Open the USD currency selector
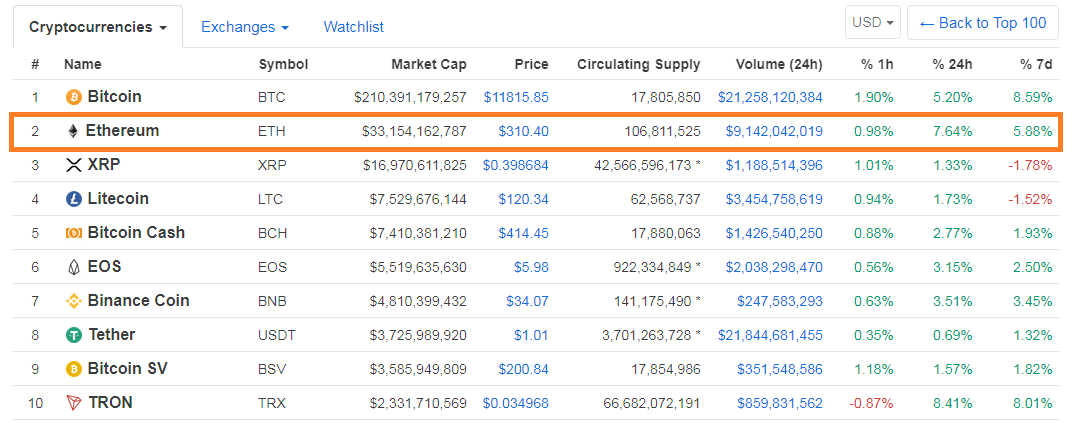This screenshot has width=1074, height=423. [873, 22]
